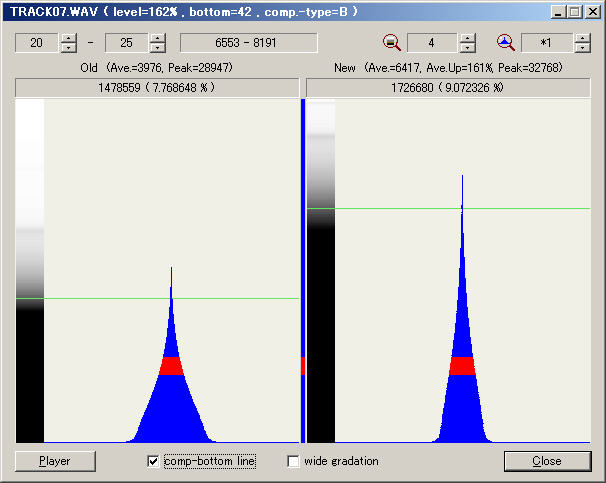Click the green comp-bottom line in New graph
This screenshot has width=606, height=483.
coord(448,209)
